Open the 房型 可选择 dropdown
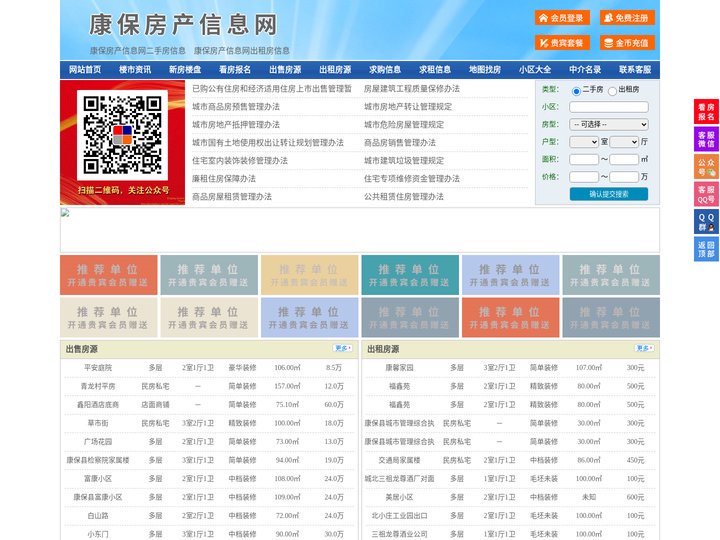 pos(609,124)
